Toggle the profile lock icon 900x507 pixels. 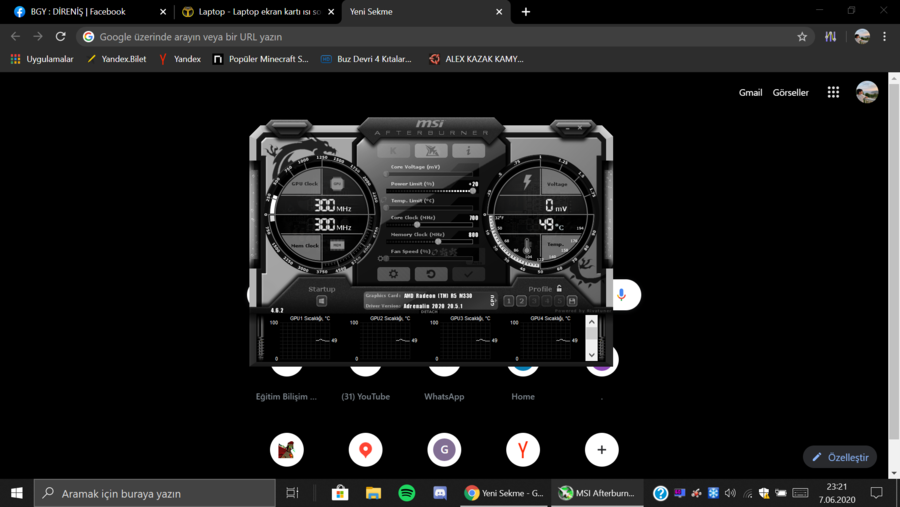coord(559,288)
